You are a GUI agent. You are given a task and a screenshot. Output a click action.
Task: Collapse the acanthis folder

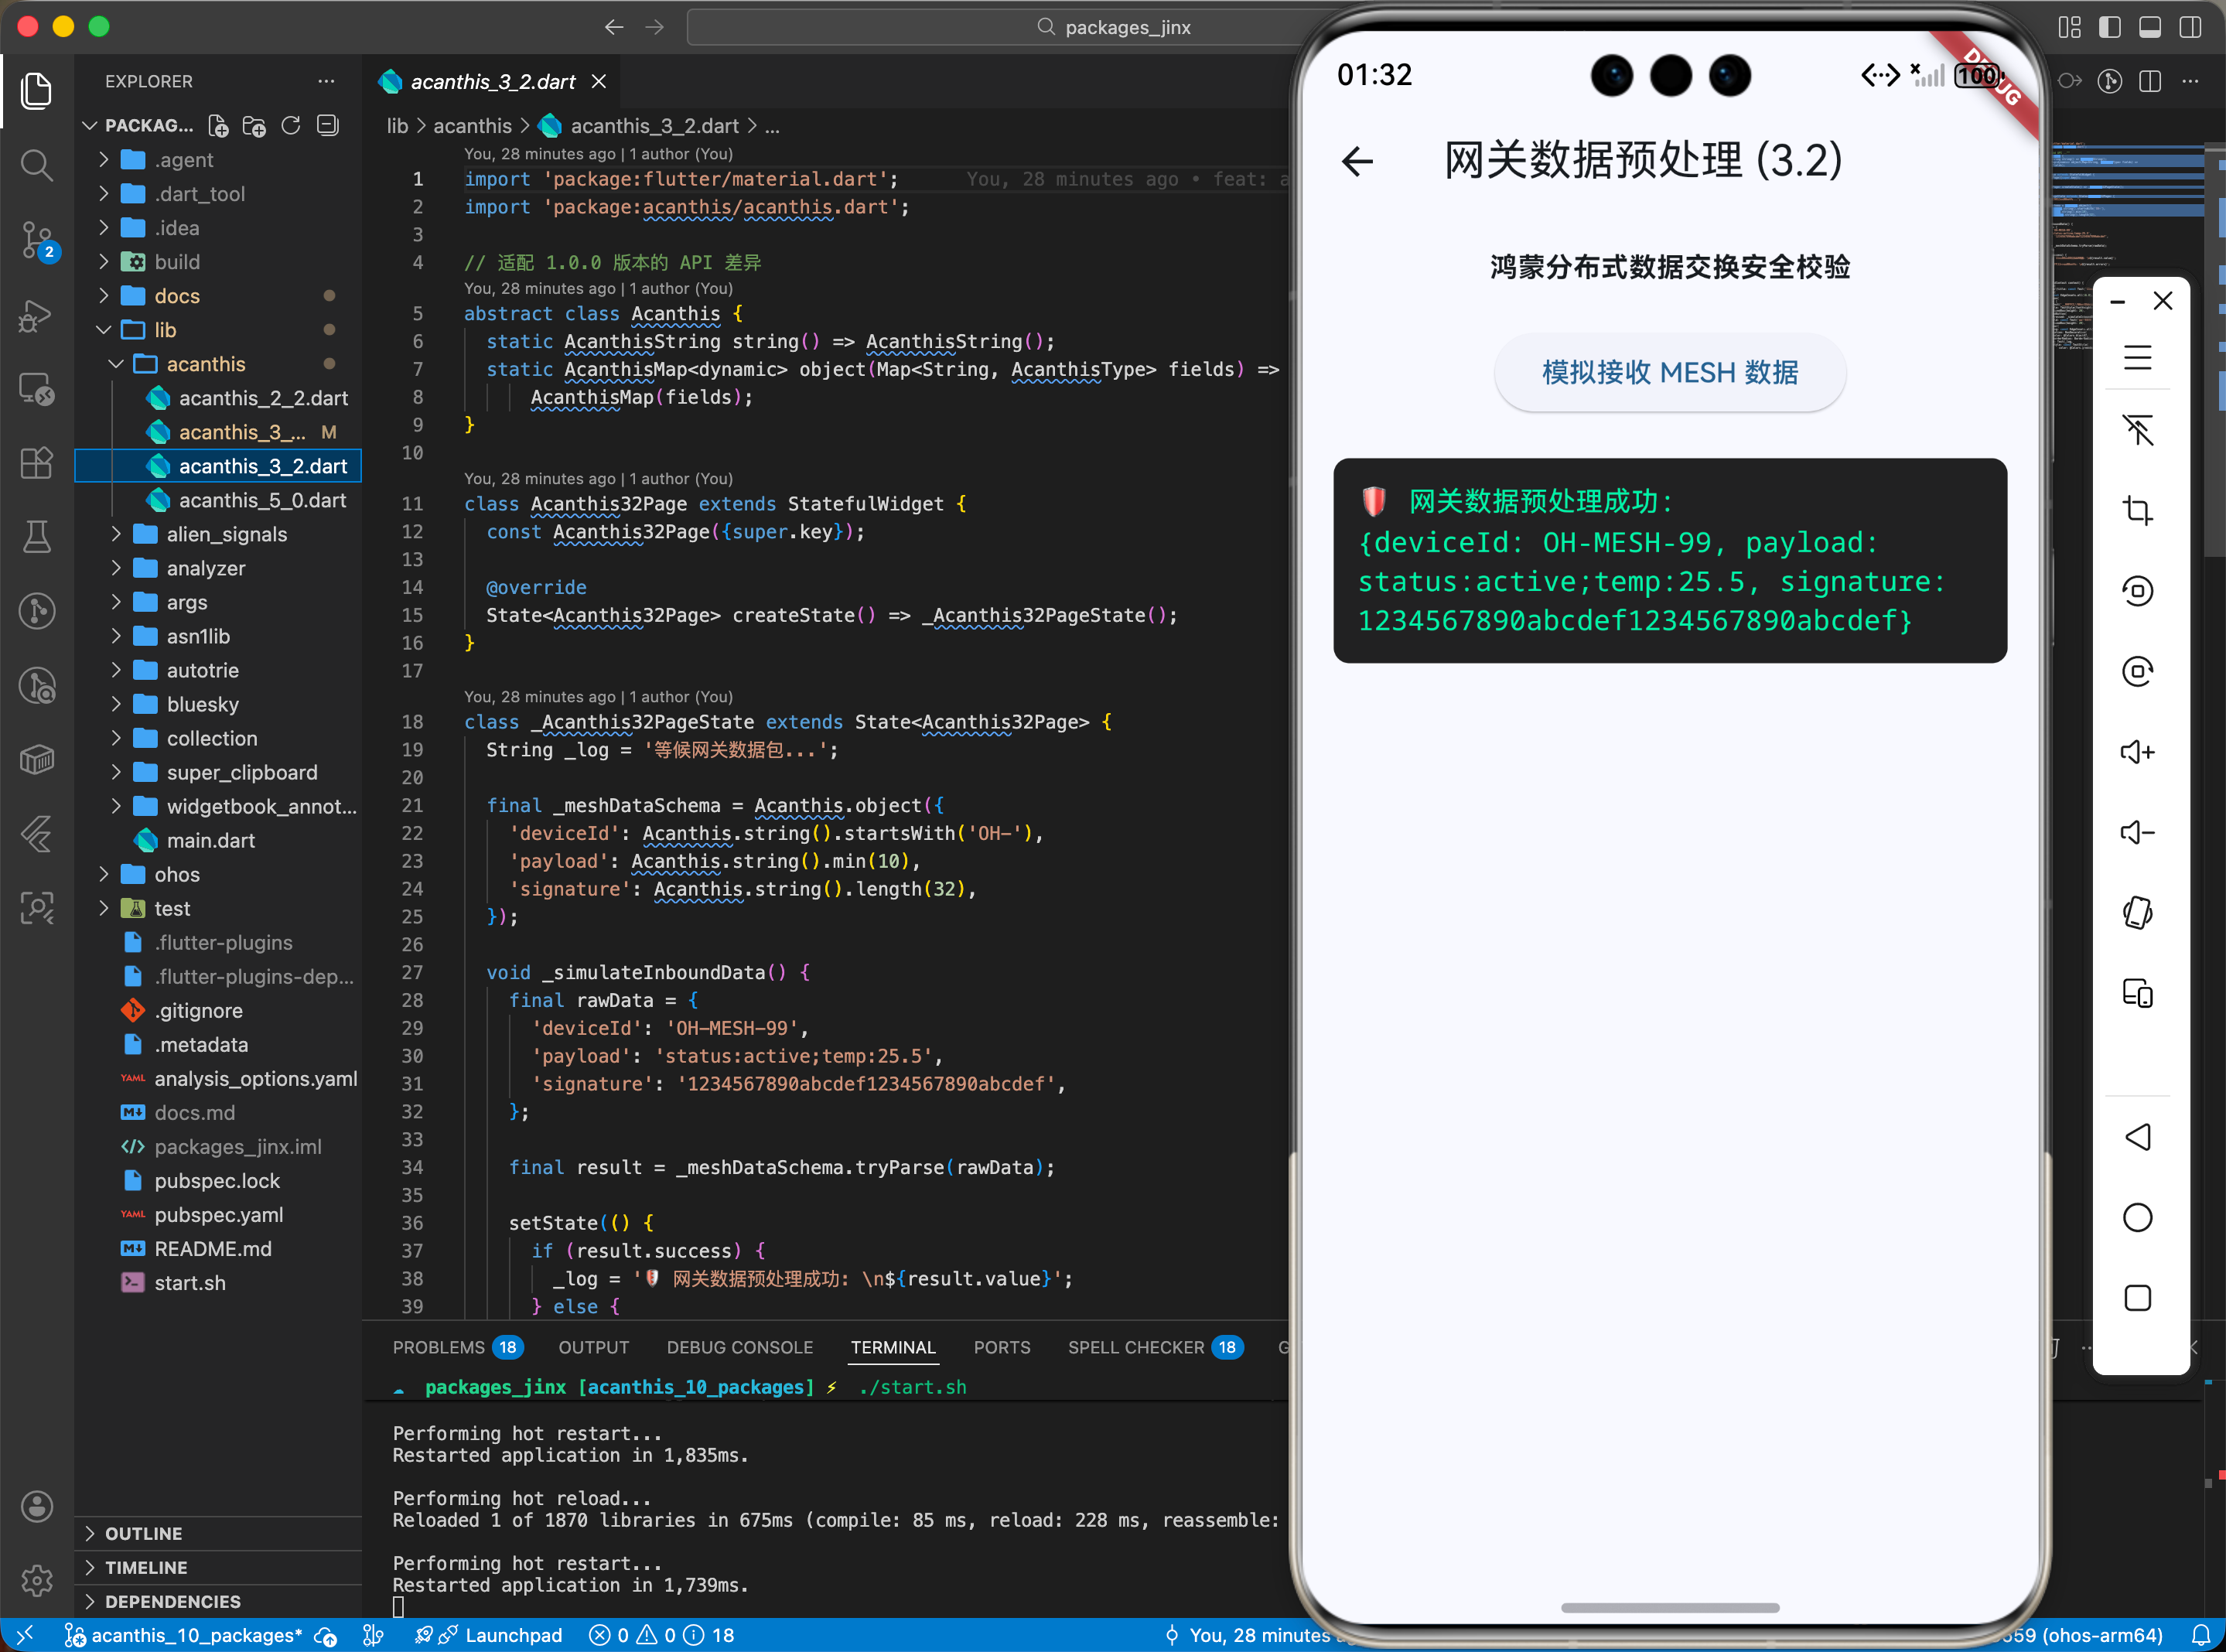pyautogui.click(x=205, y=364)
